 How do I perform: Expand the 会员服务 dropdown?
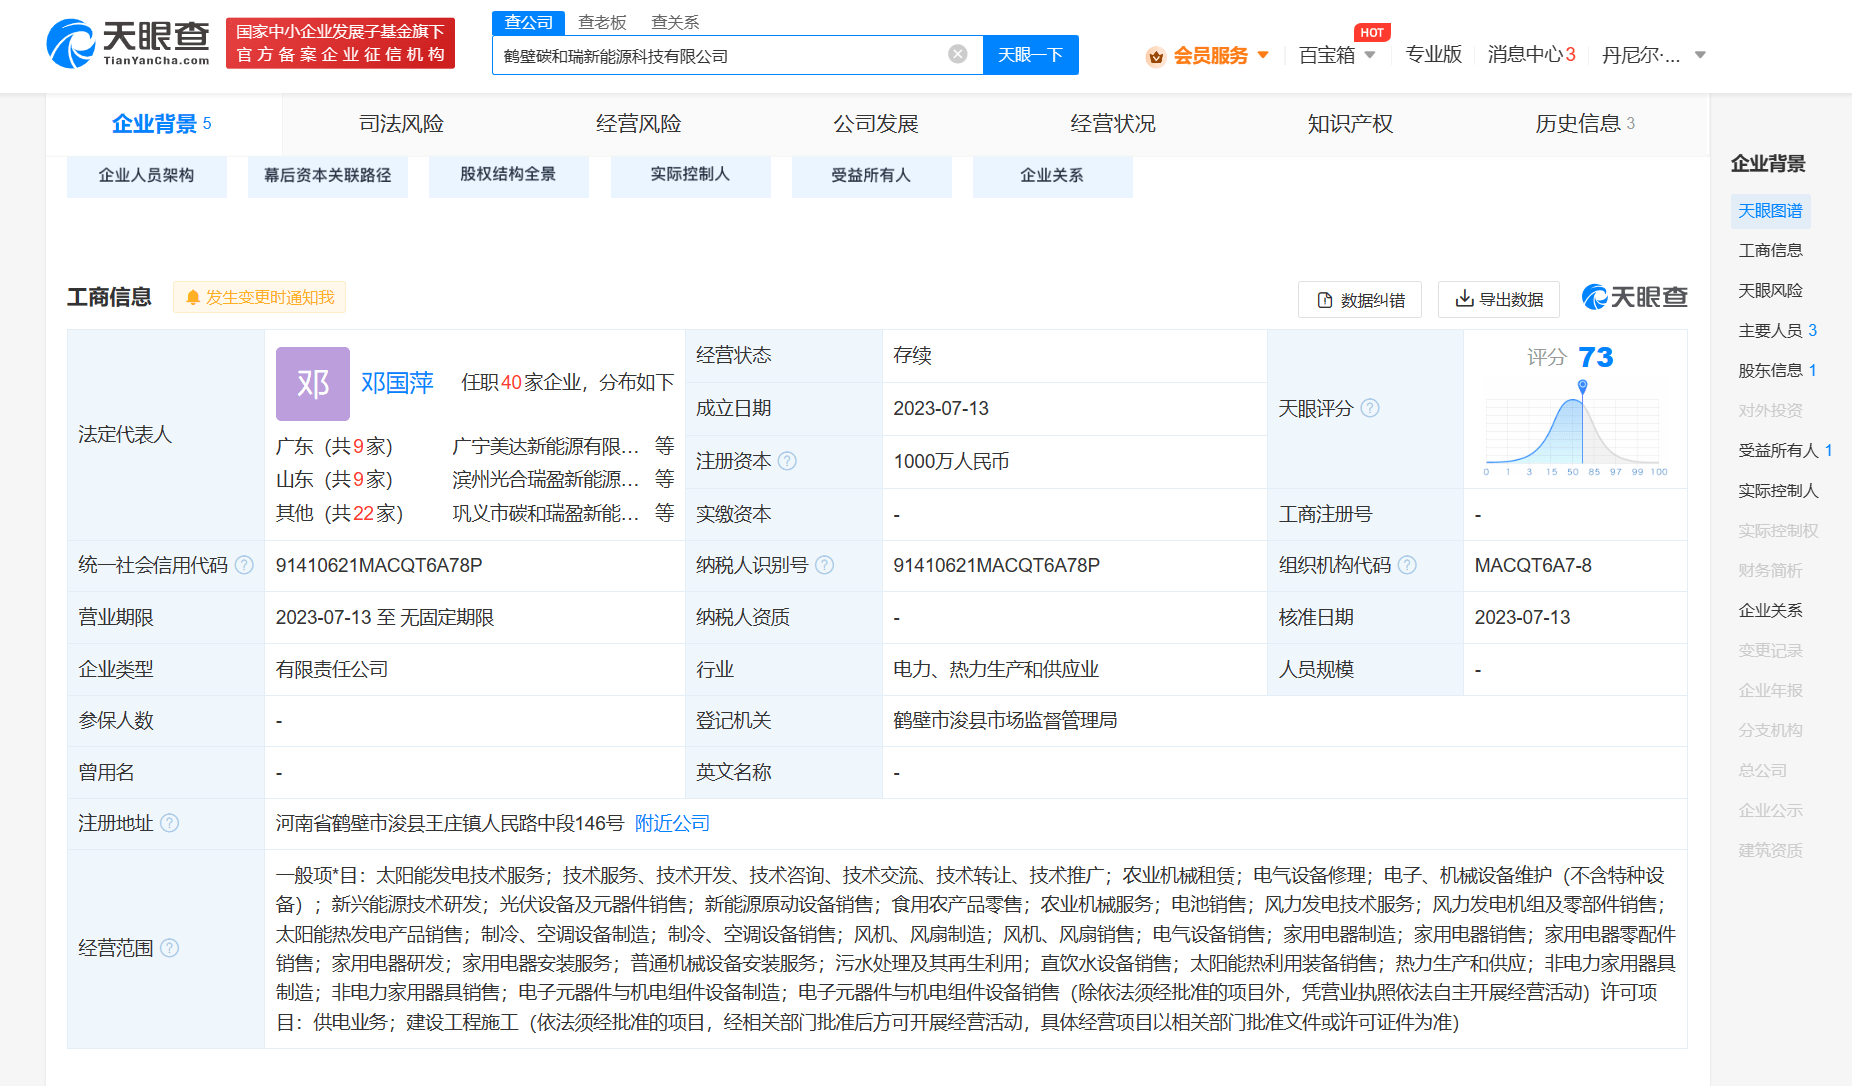[1263, 55]
